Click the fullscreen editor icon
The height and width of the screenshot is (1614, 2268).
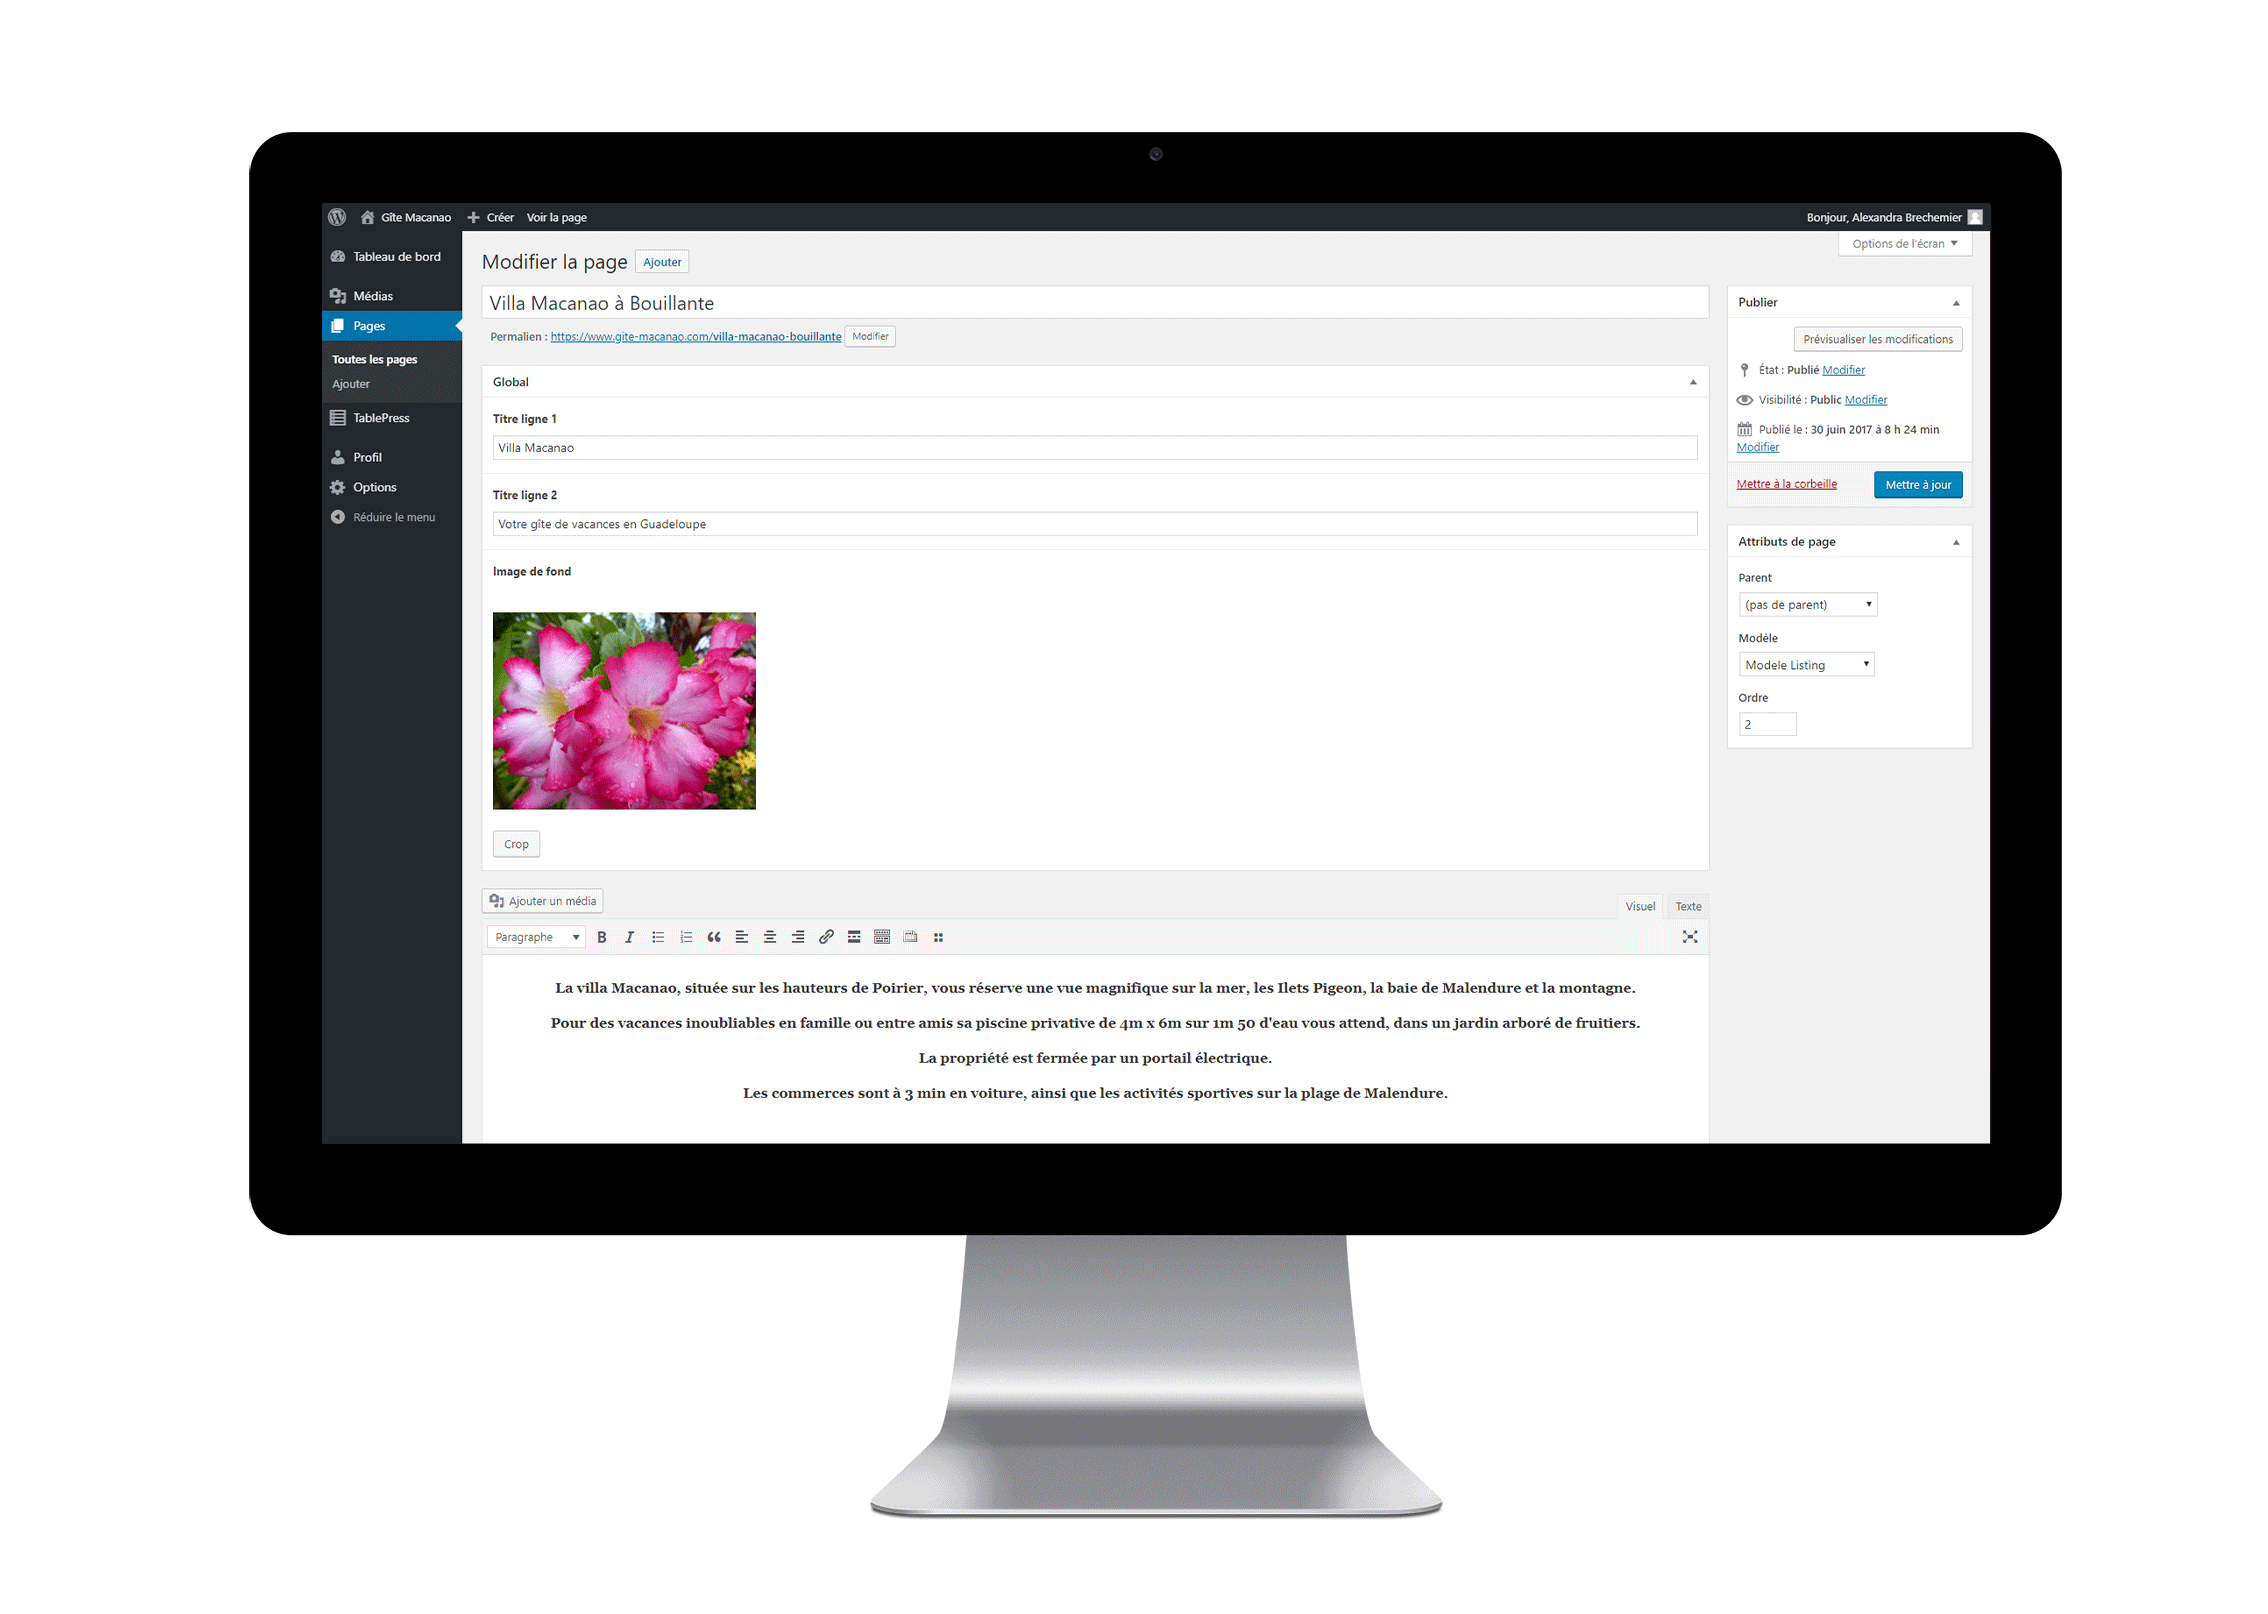pyautogui.click(x=1690, y=940)
